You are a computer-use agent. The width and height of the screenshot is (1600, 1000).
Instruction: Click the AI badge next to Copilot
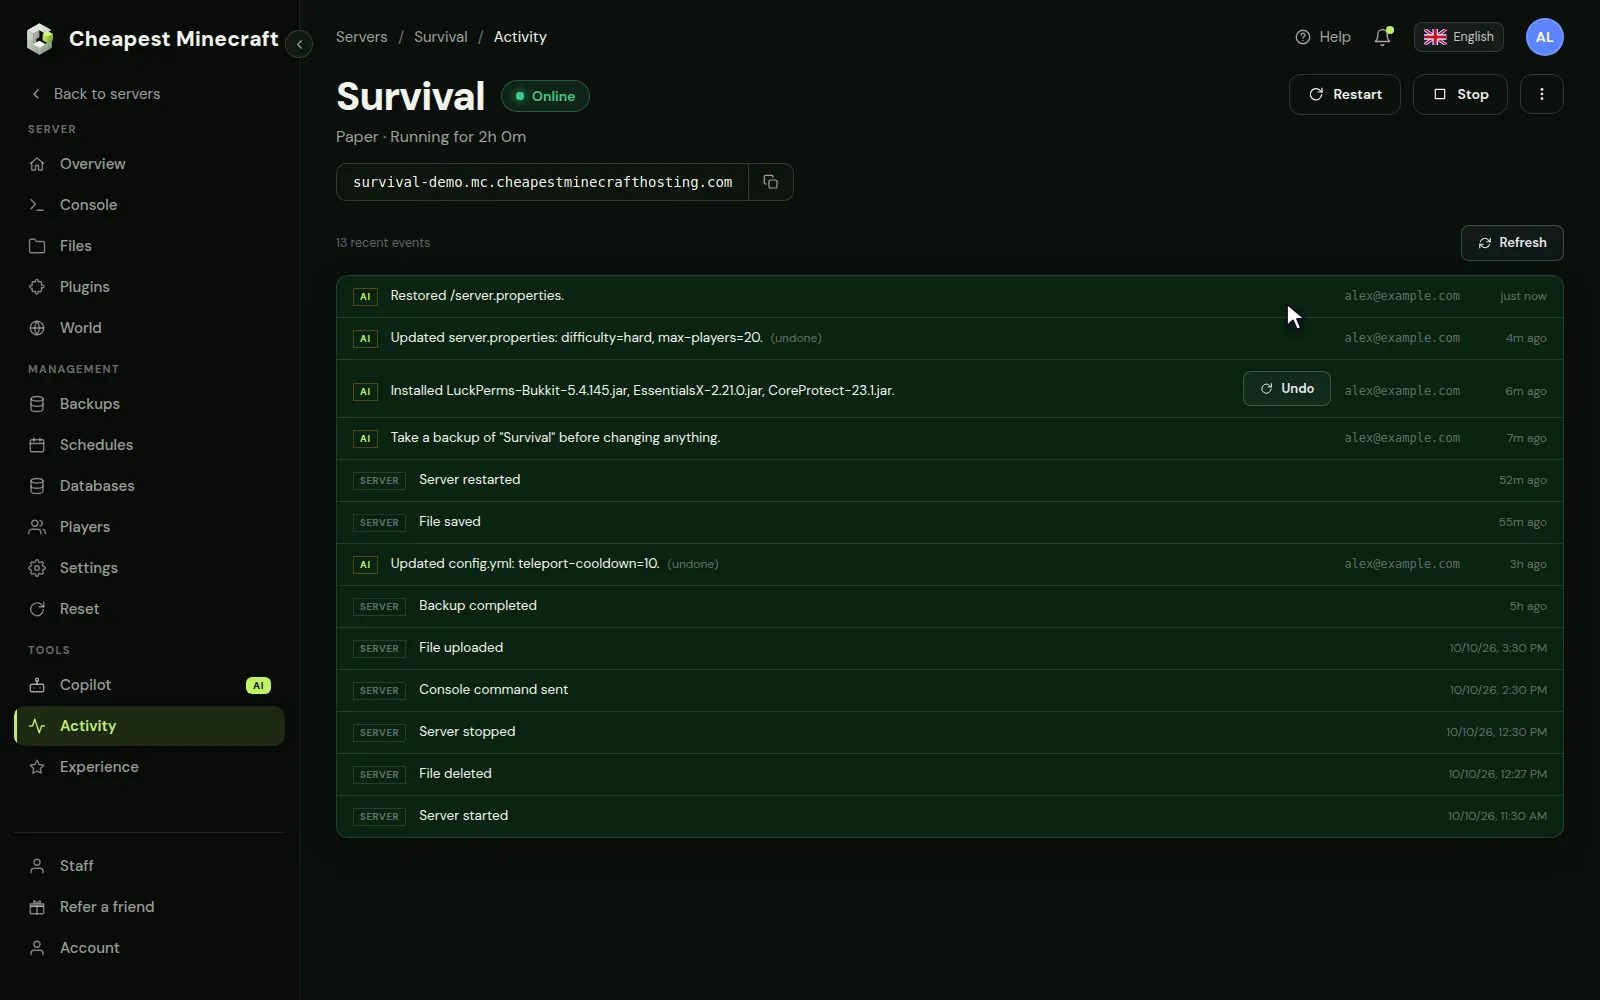(x=258, y=685)
